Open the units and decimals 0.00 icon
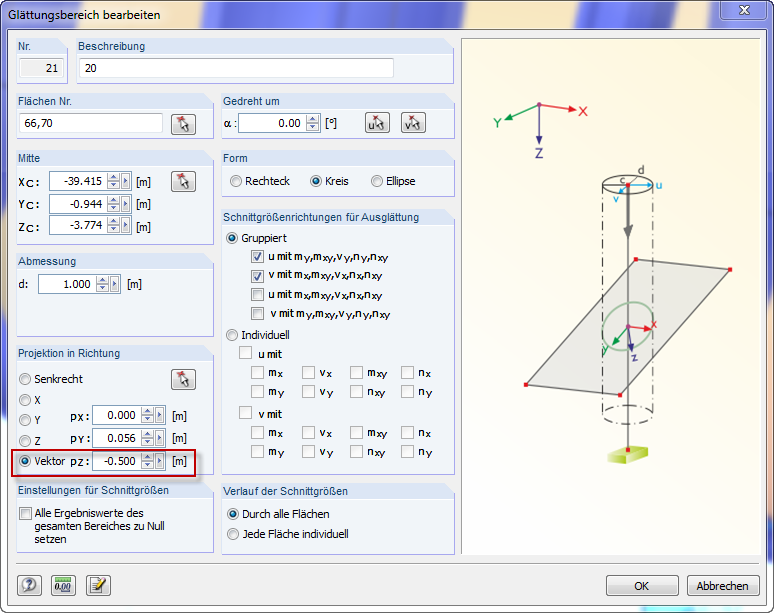The width and height of the screenshot is (774, 613). pos(63,585)
